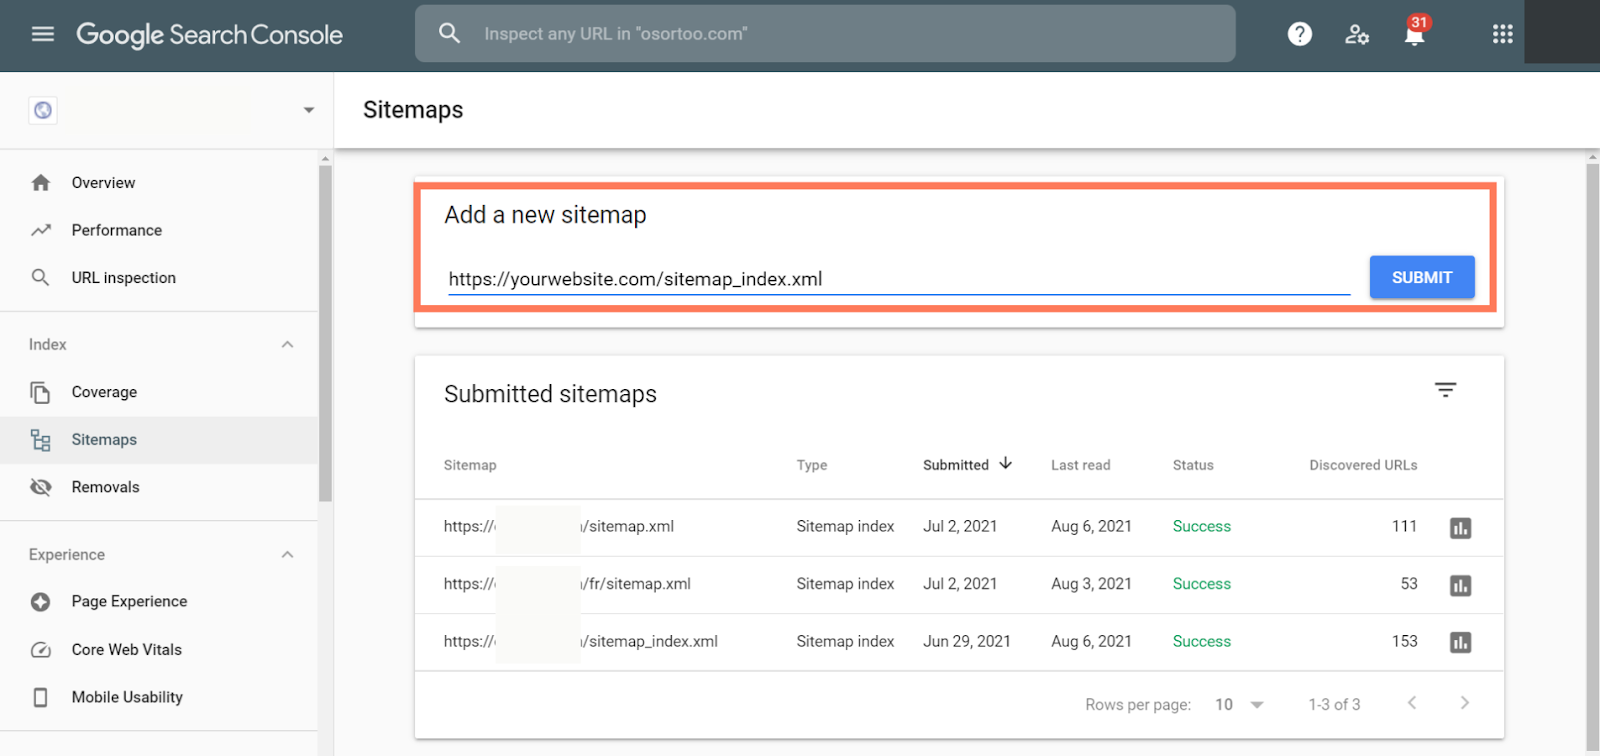
Task: Change rows per page dropdown
Action: pos(1239,705)
